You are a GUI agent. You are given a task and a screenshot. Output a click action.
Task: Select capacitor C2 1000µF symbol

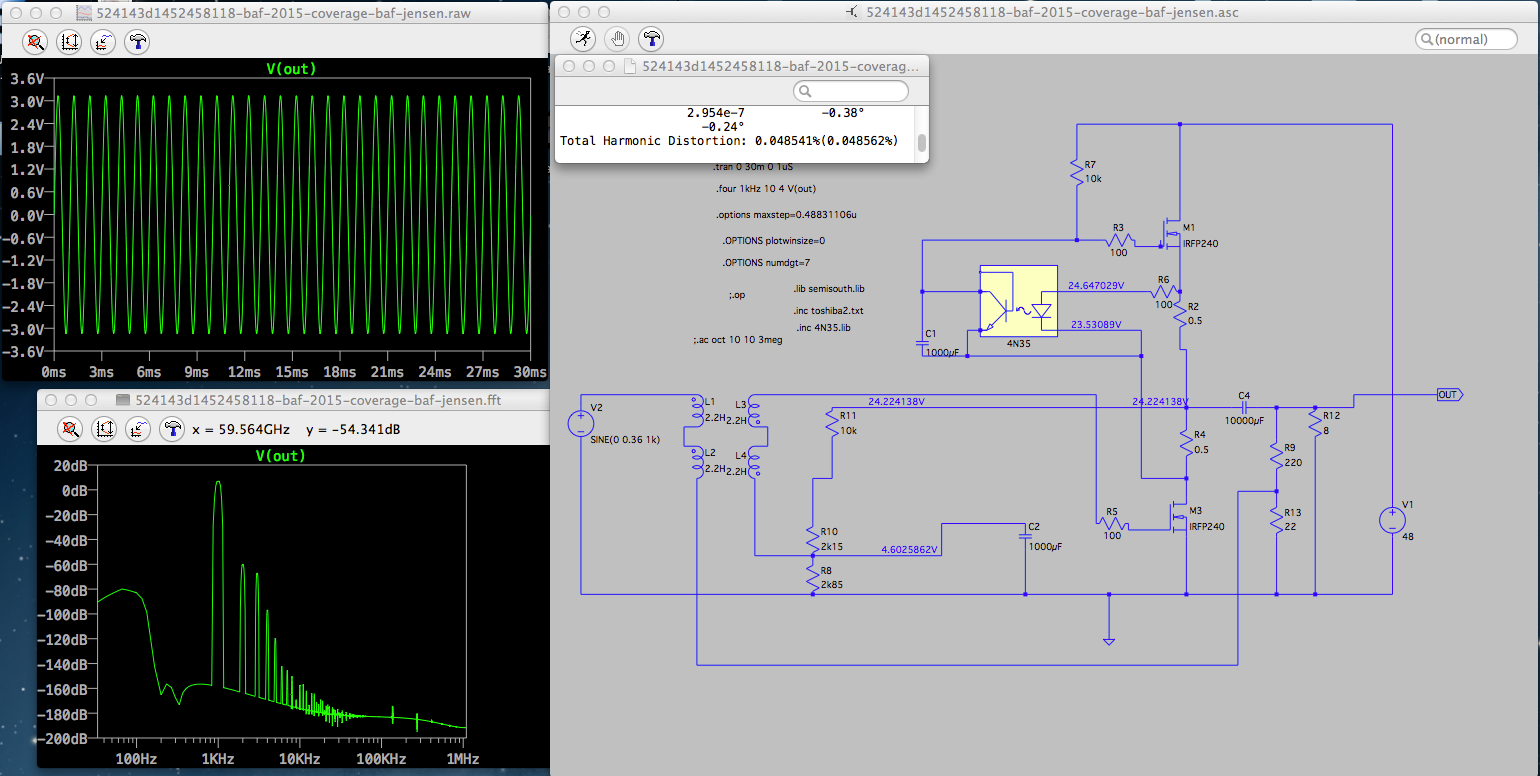(x=1025, y=536)
